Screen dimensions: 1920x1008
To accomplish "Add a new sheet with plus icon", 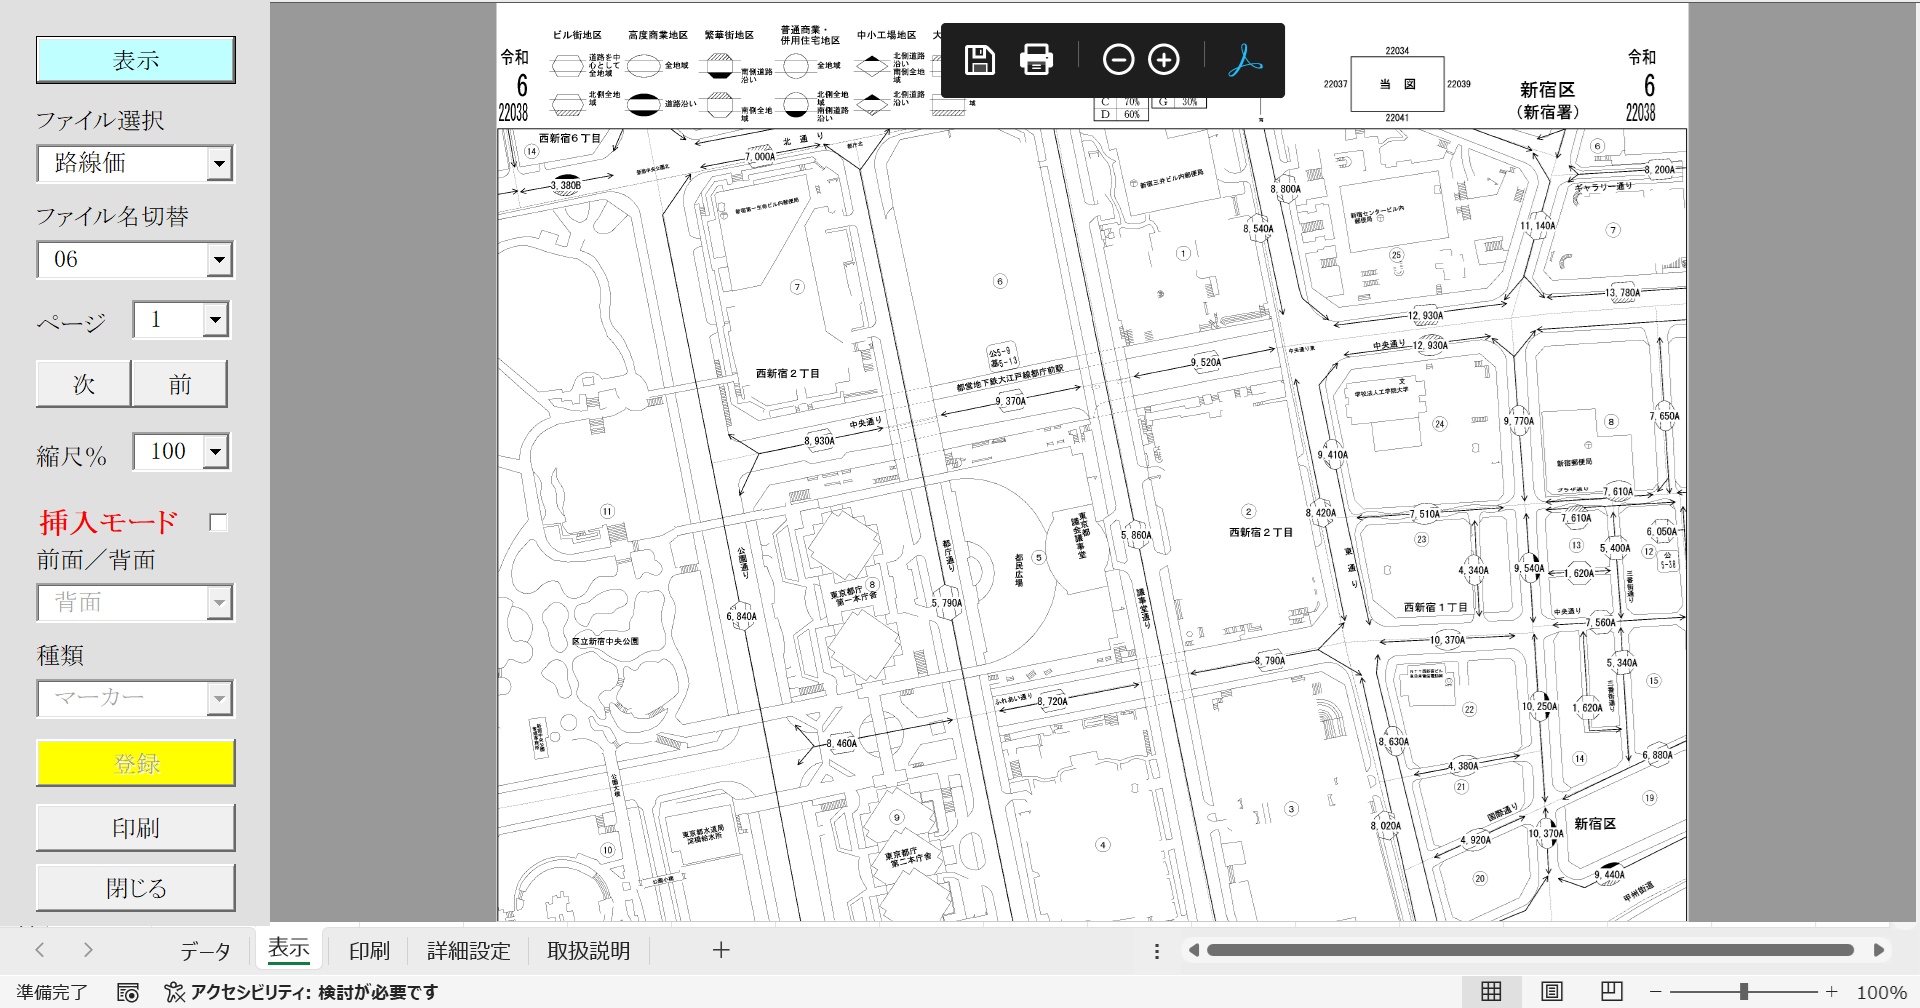I will 721,950.
